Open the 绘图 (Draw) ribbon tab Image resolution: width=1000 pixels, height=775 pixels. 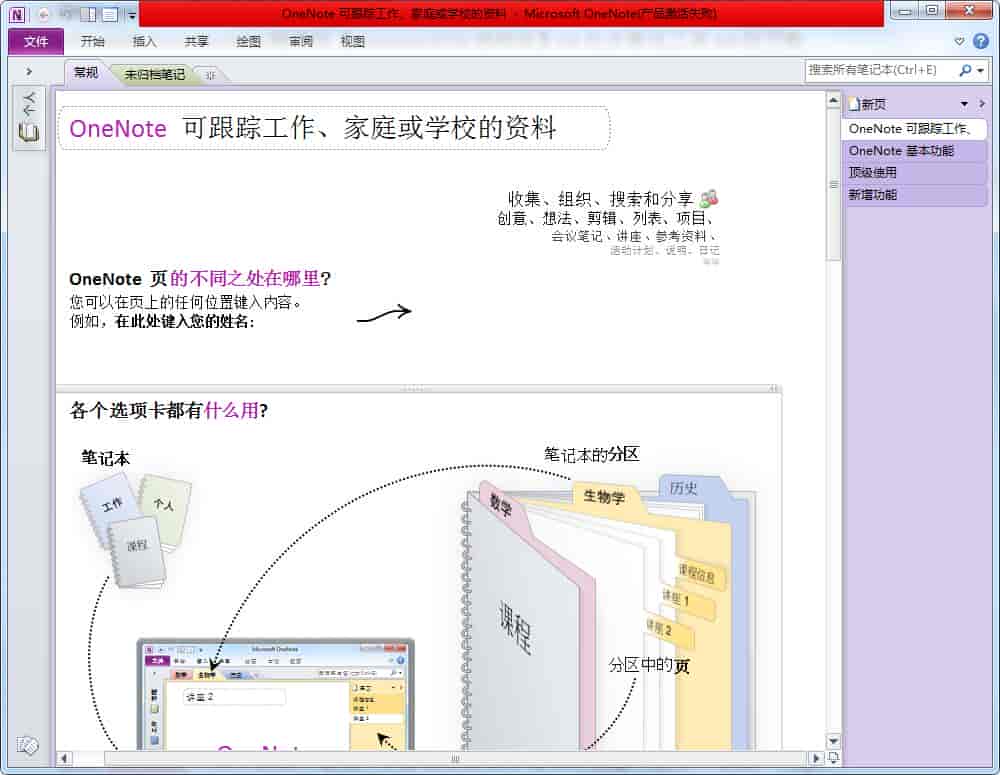coord(248,41)
